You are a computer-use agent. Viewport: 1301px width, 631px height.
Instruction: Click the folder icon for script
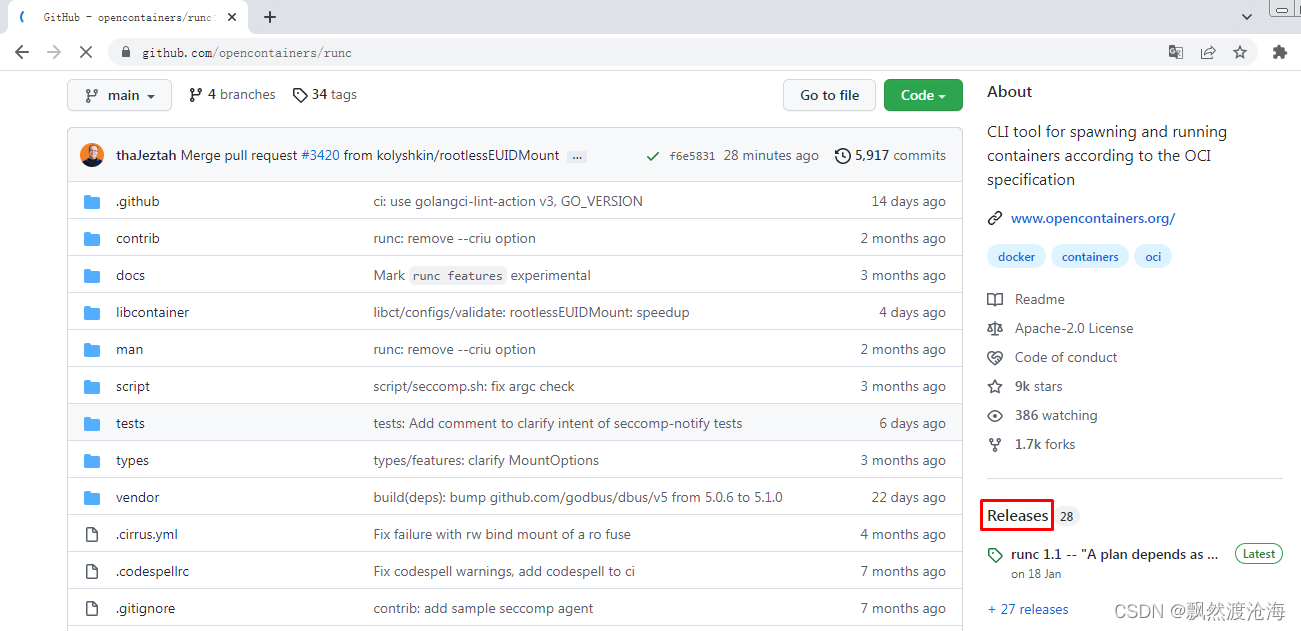(92, 386)
